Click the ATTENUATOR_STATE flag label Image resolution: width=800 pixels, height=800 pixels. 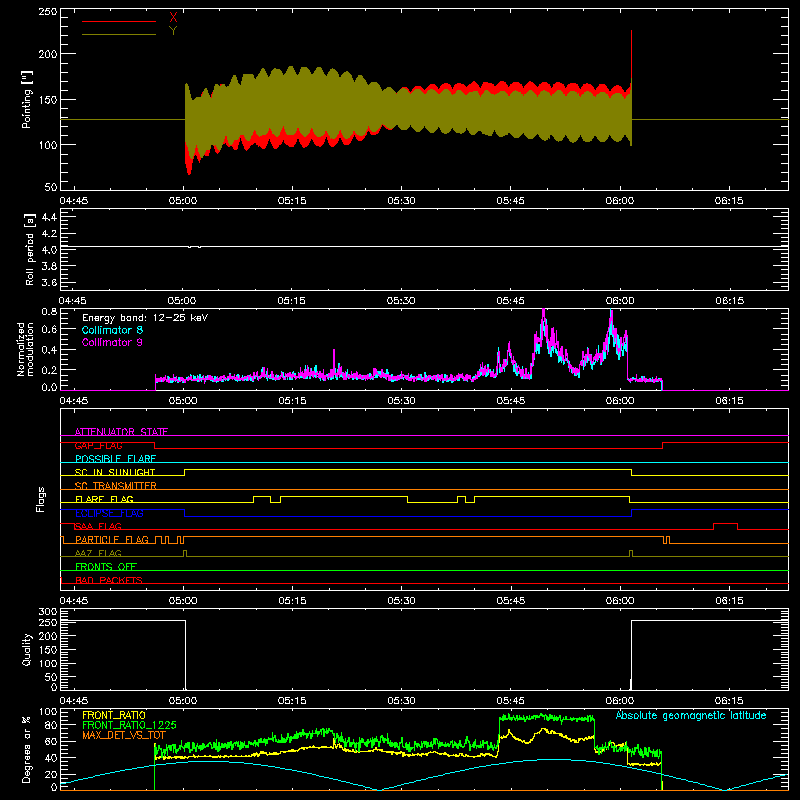tap(121, 432)
